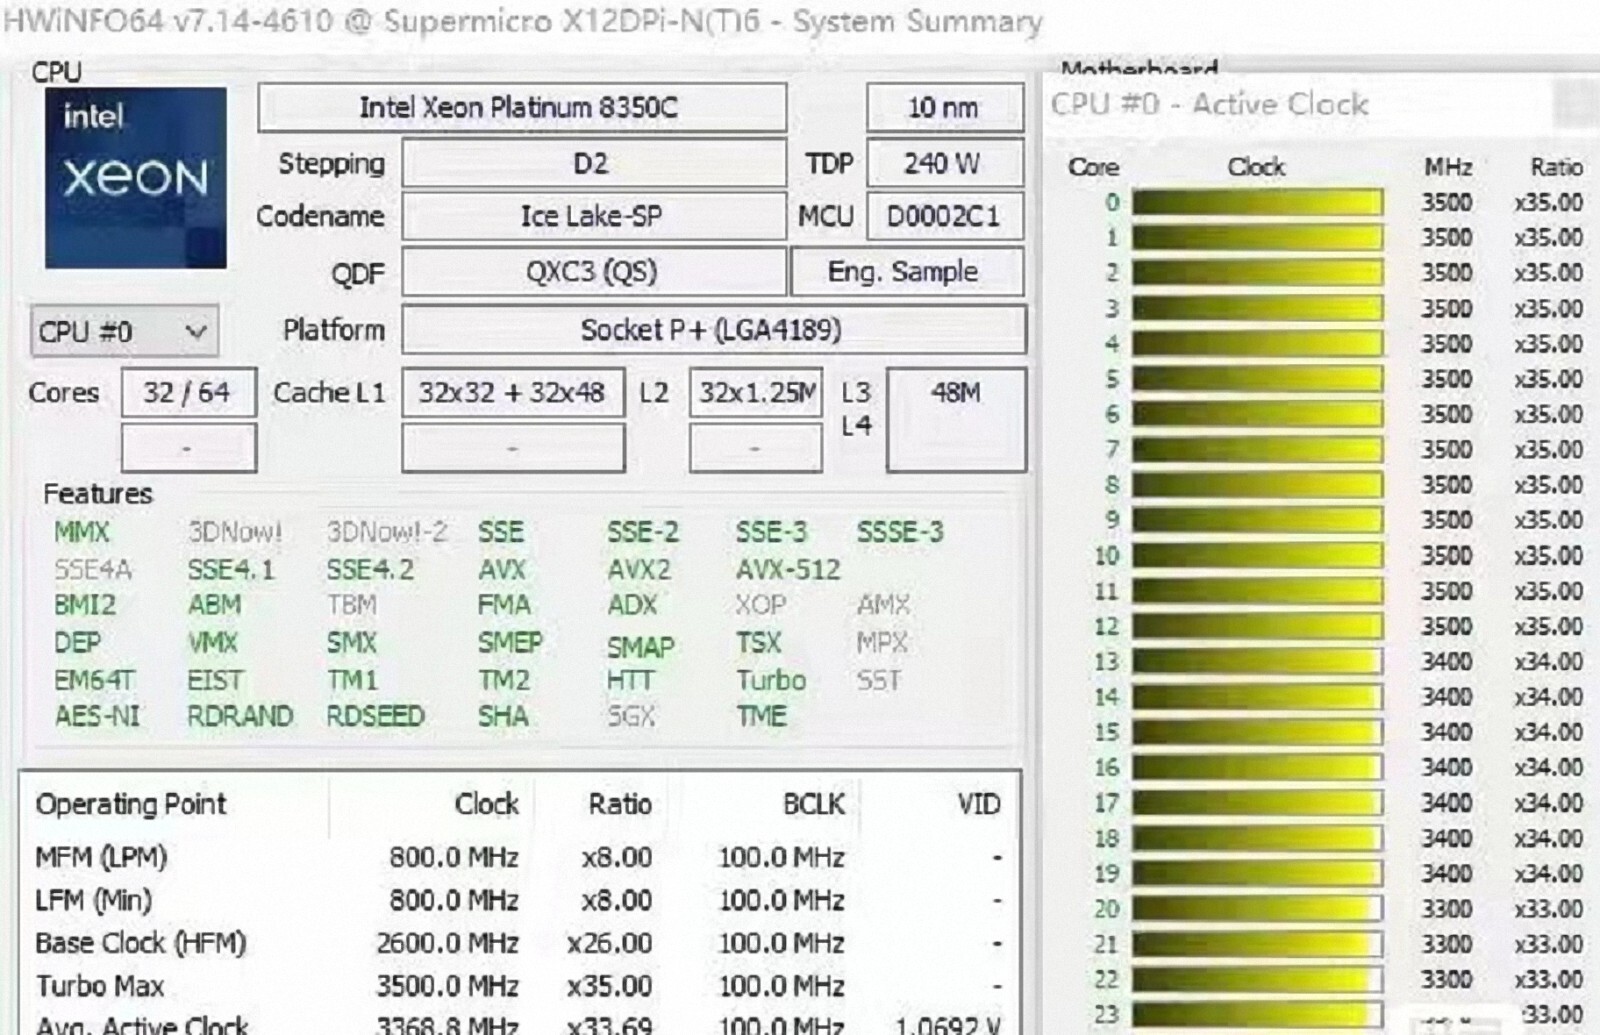
Task: Click the greyed-out XOP feature label
Action: (x=761, y=605)
